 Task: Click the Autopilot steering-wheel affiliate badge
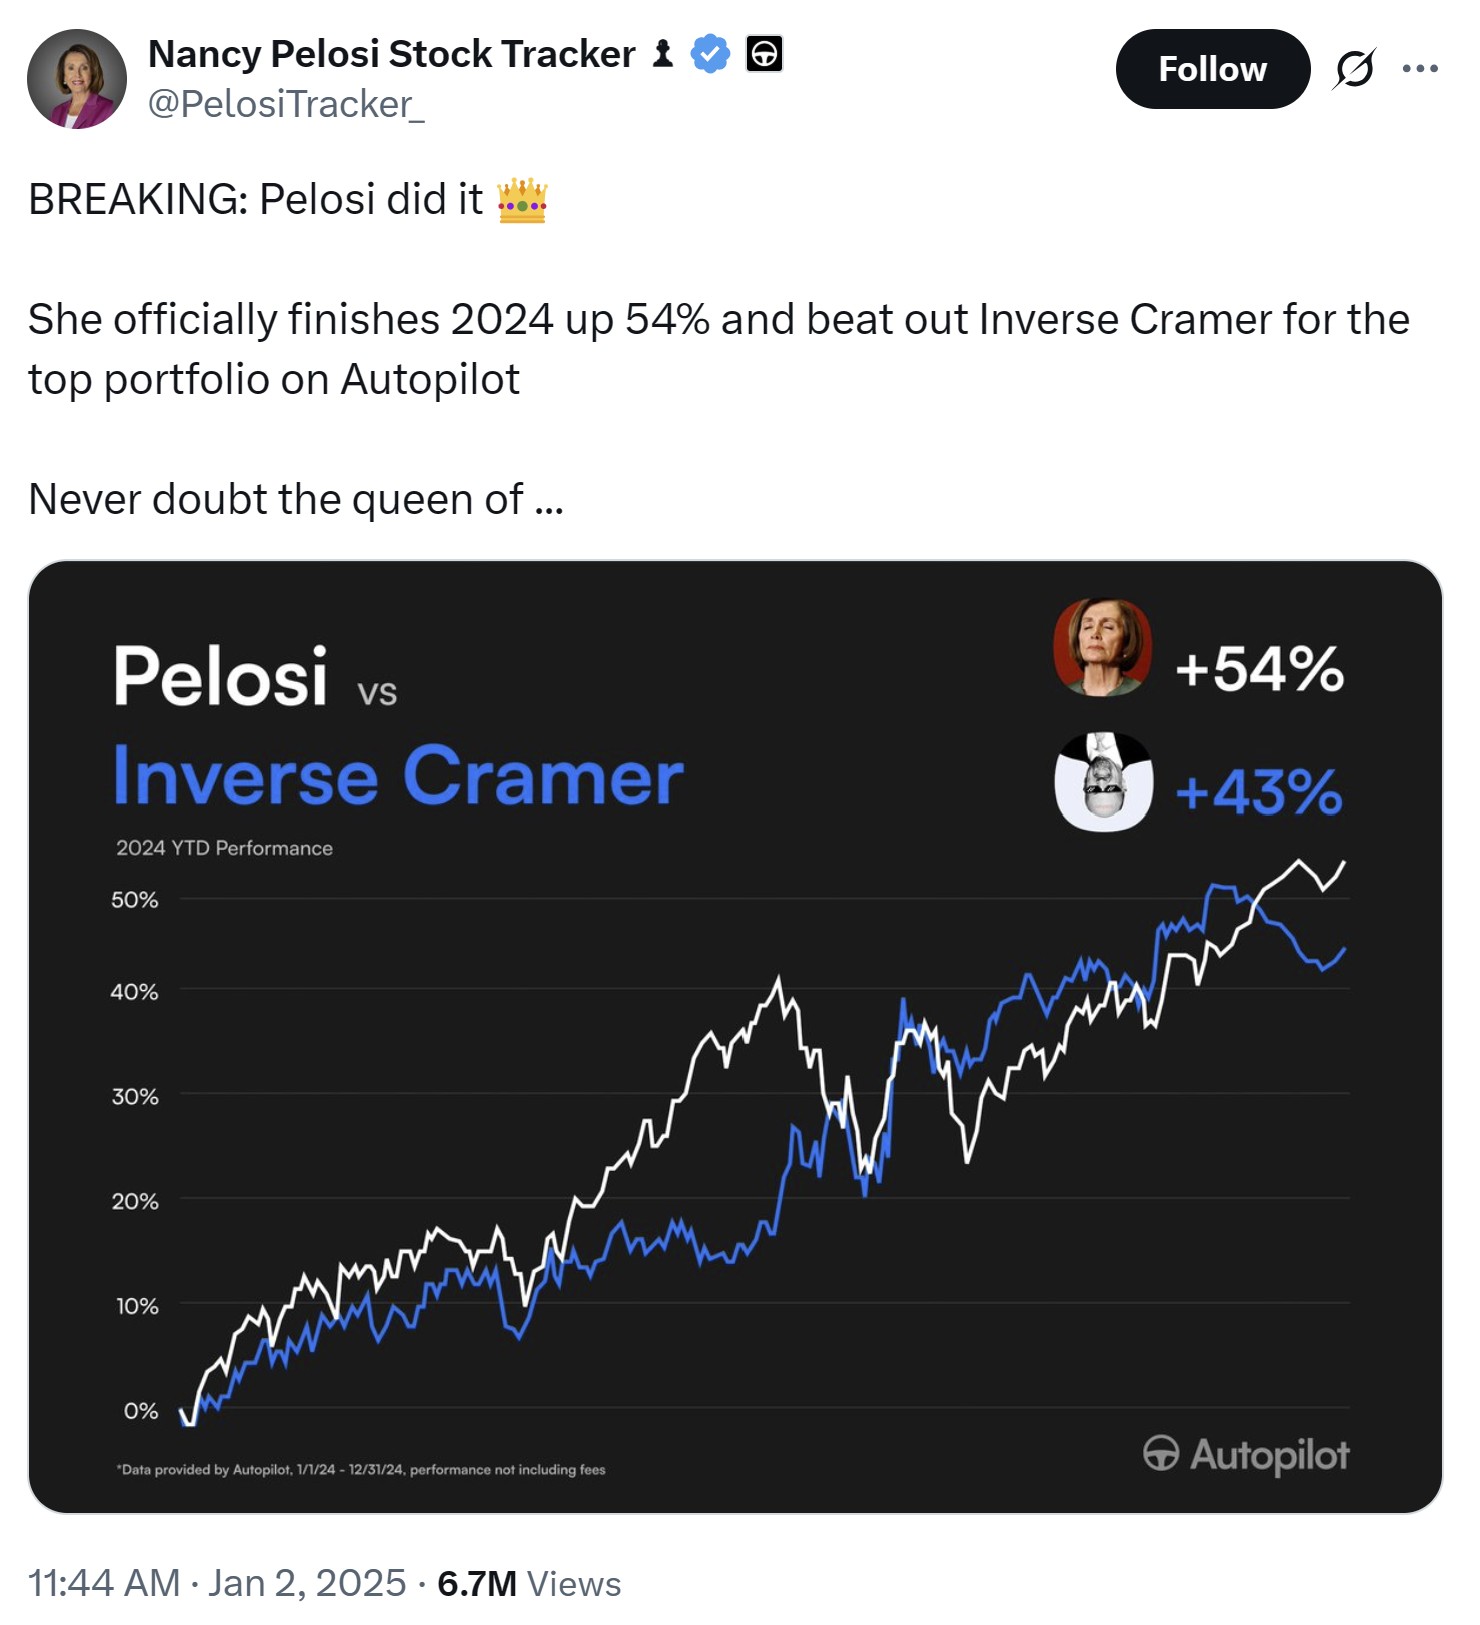pos(764,54)
